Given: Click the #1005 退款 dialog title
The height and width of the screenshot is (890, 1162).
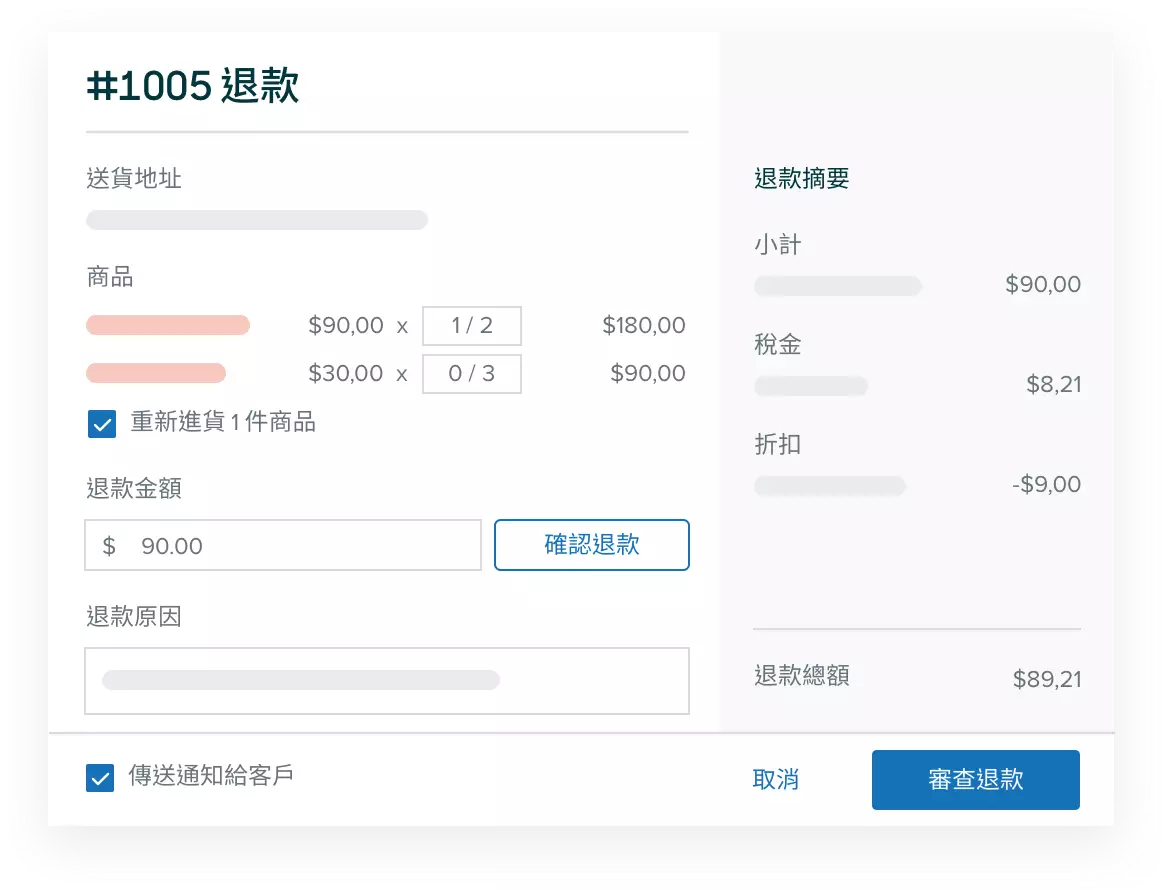Looking at the screenshot, I should pos(193,87).
